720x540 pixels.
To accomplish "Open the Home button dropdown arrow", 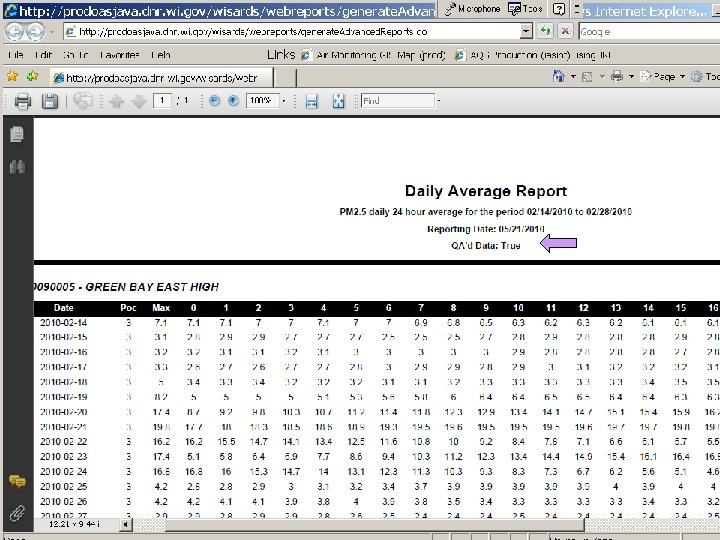I will click(573, 77).
